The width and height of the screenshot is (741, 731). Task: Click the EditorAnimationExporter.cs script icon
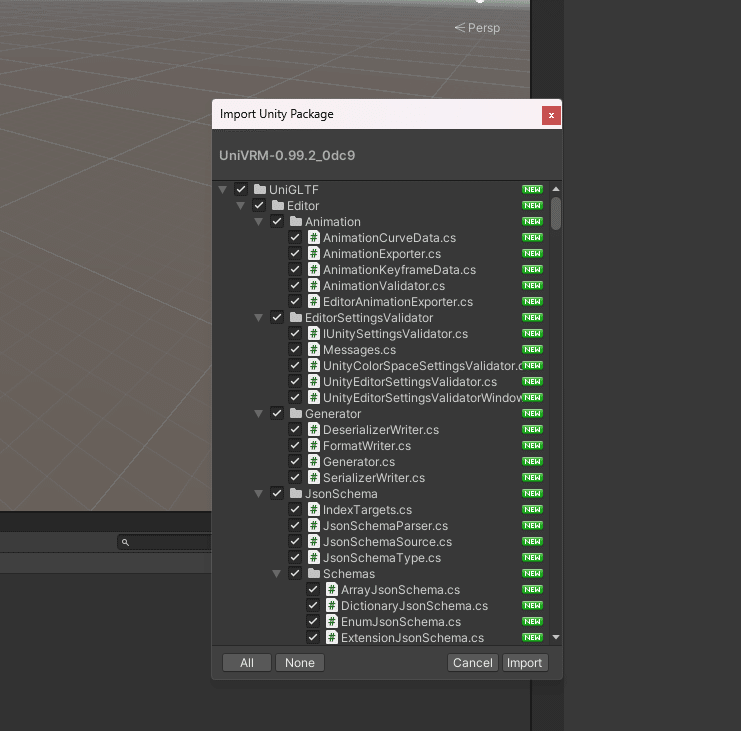(x=314, y=301)
